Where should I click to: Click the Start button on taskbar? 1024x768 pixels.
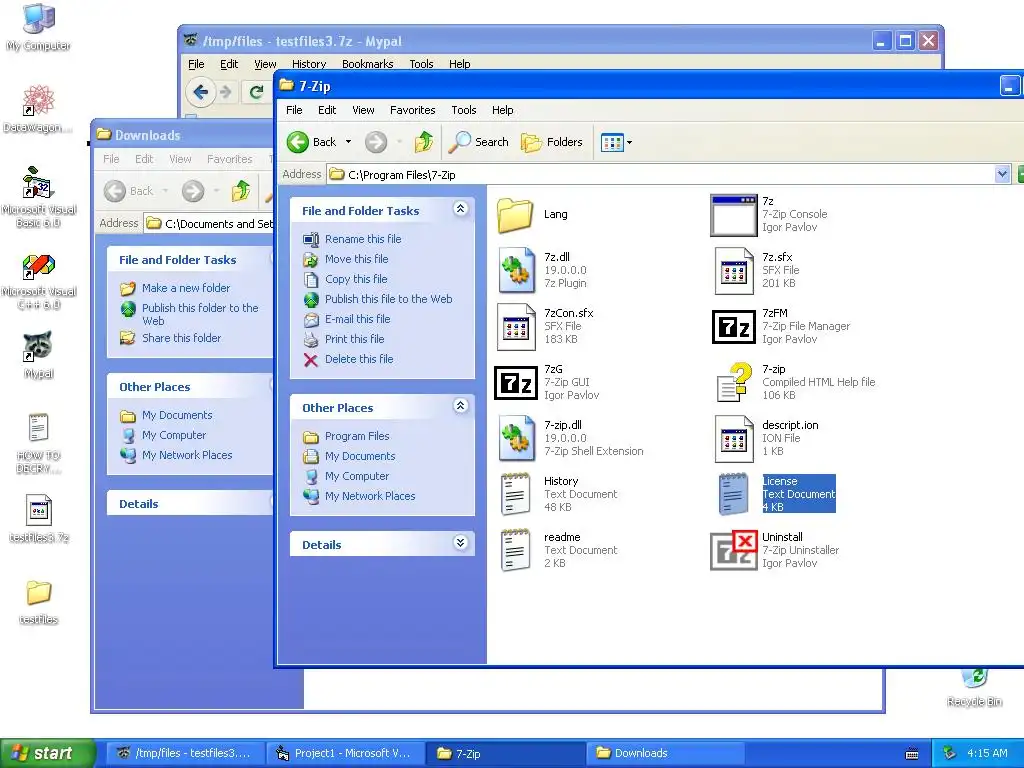(47, 753)
